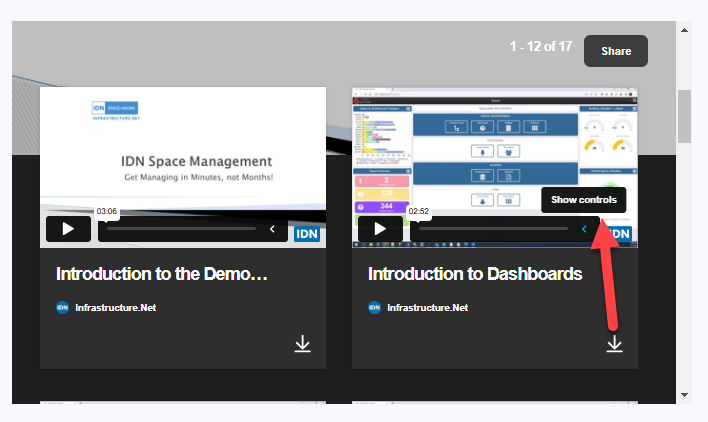Show controls chevron on Introduction to Dashboards player
Screen dimensions: 708x422
584,229
